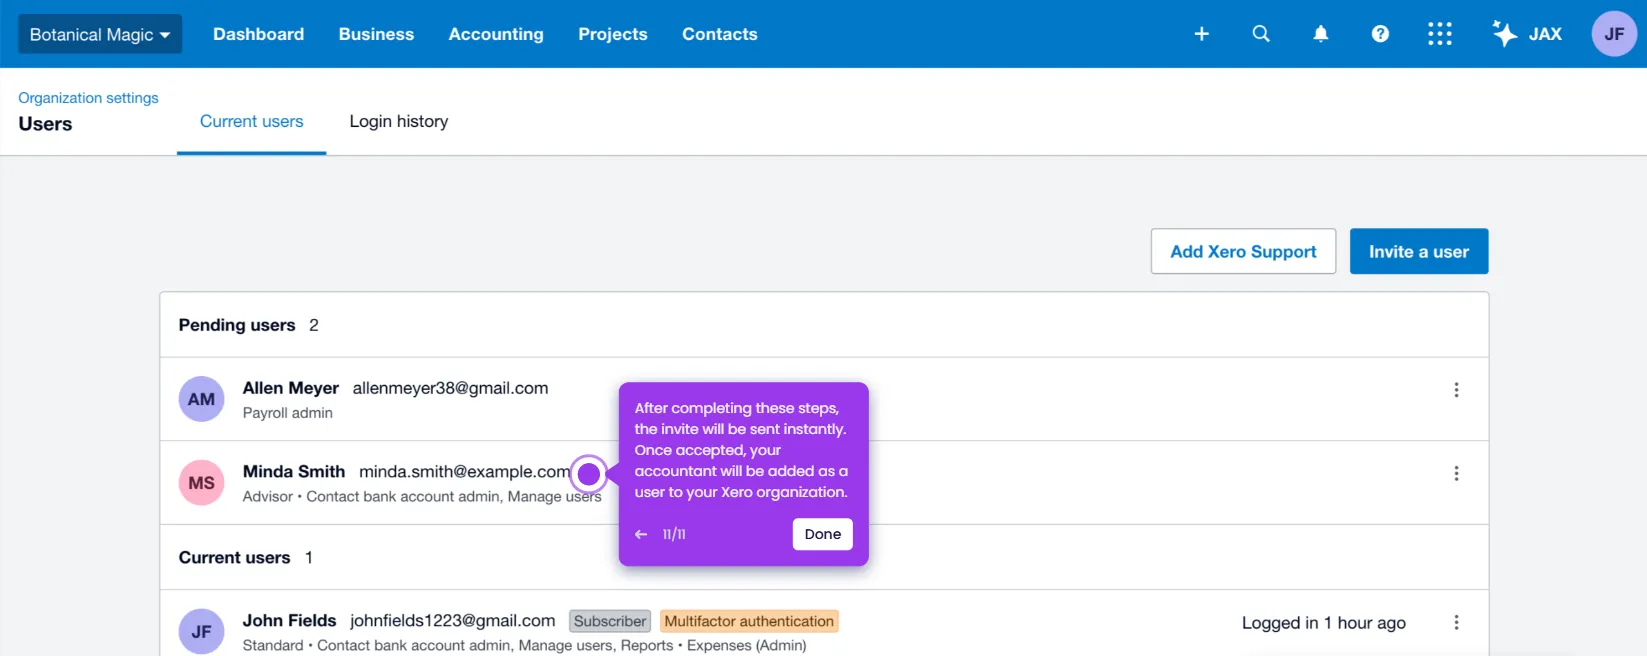This screenshot has height=656, width=1647.
Task: Open options menu for Allen Meyer
Action: tap(1456, 390)
